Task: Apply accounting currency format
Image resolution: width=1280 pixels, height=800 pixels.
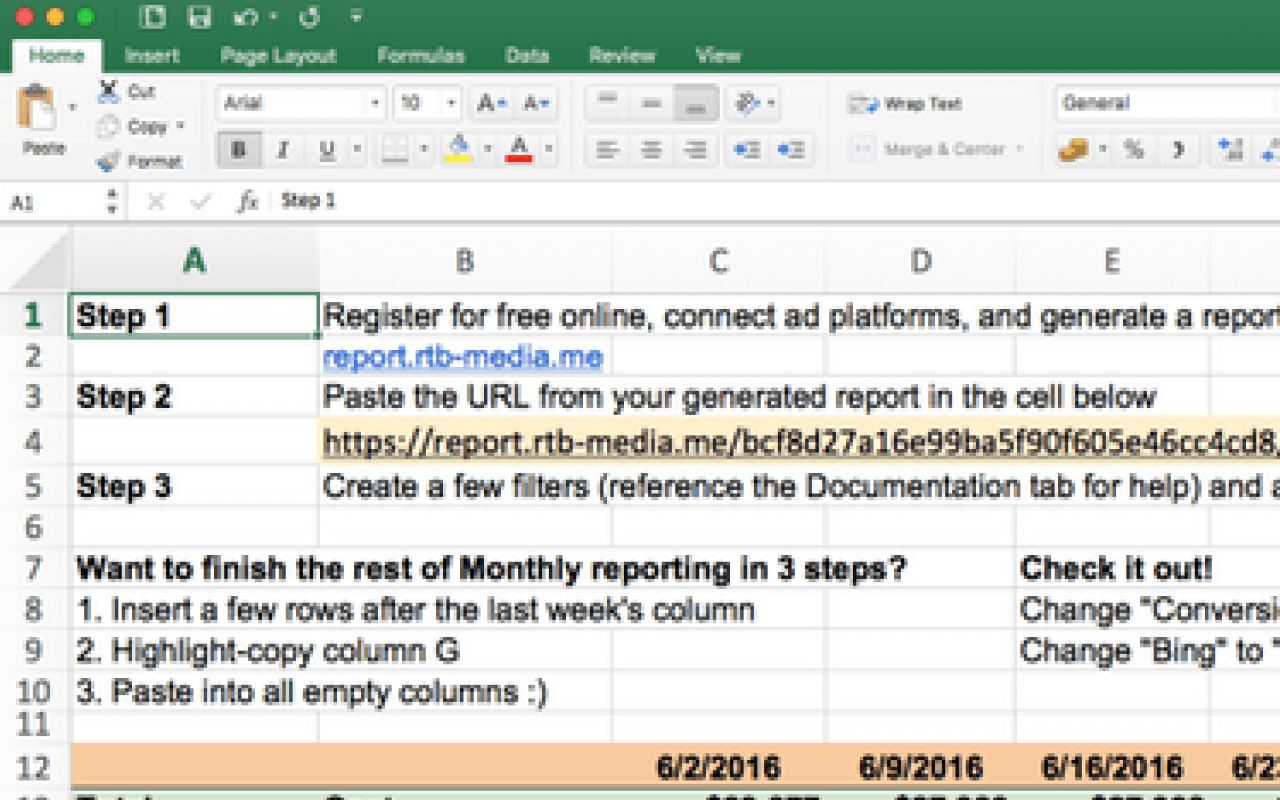Action: (x=1073, y=150)
